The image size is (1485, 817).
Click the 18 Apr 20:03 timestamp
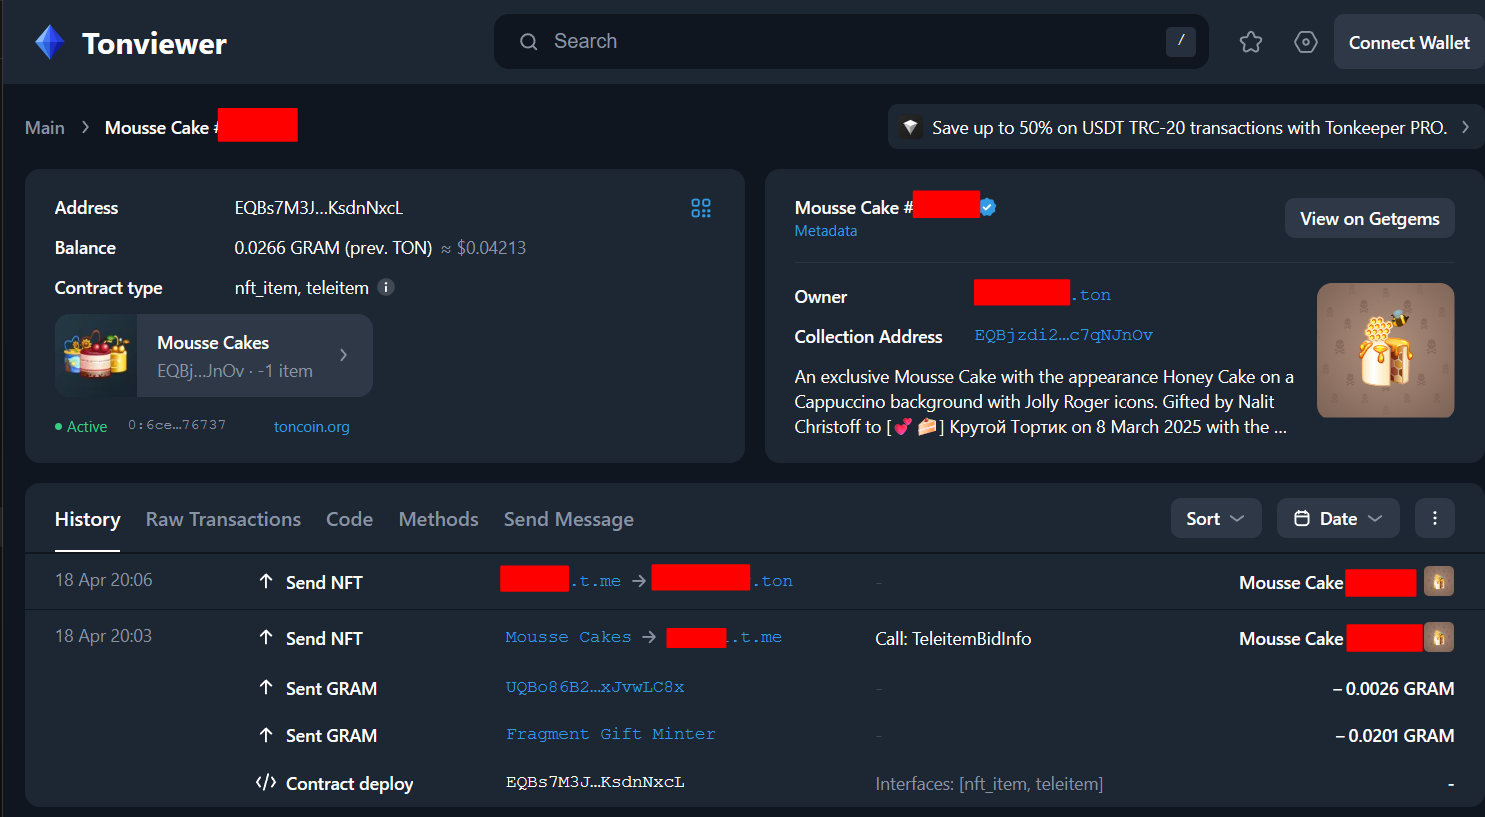pyautogui.click(x=104, y=636)
